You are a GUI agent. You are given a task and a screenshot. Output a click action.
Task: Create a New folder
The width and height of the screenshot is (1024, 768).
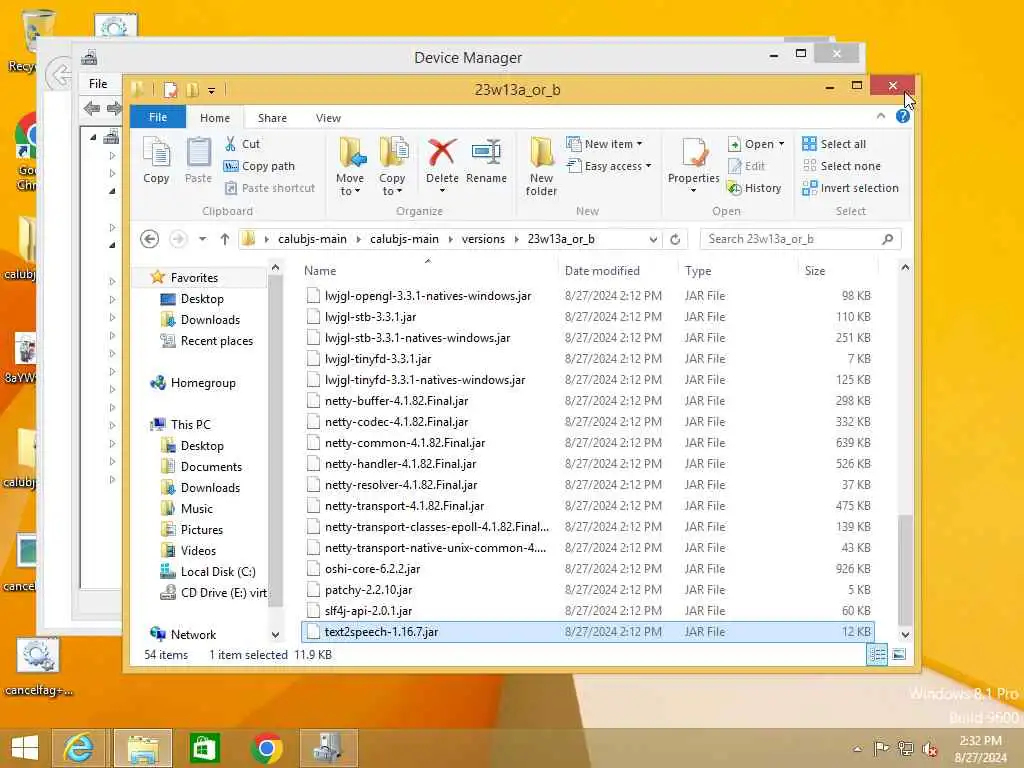click(x=541, y=166)
